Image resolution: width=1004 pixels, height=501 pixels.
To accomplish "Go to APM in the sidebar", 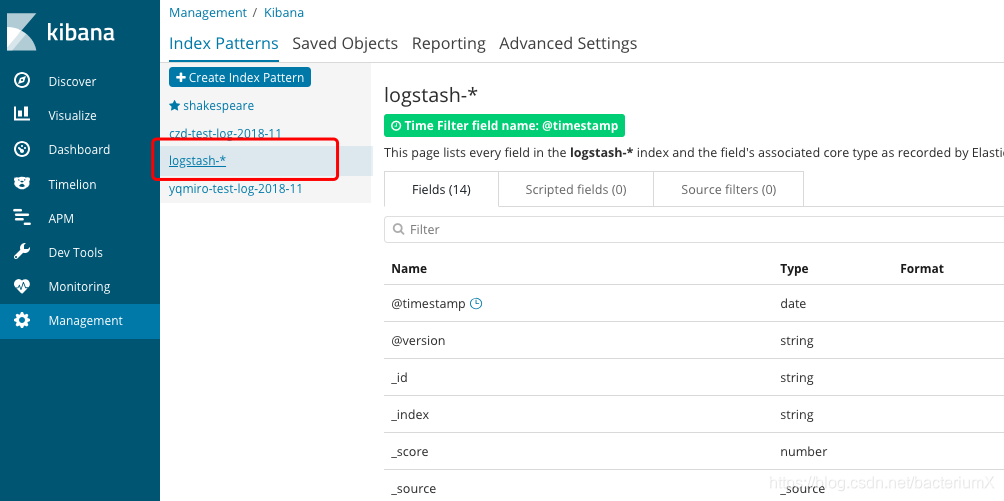I will tap(61, 218).
